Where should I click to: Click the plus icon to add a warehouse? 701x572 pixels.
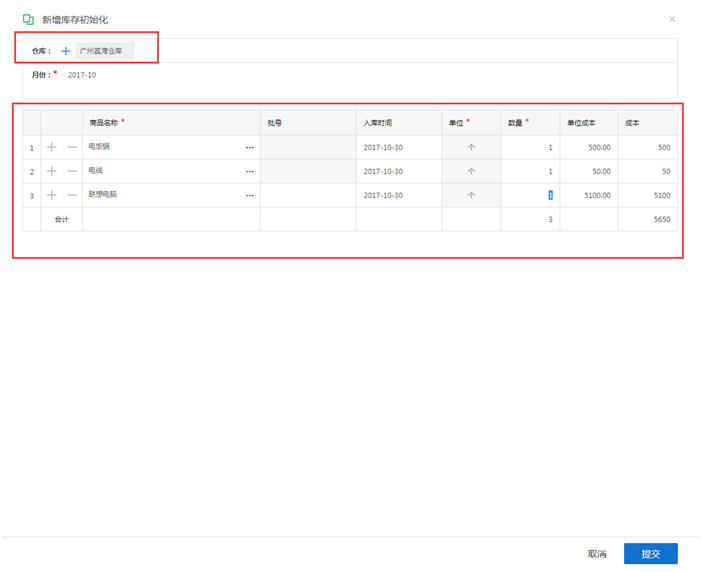pyautogui.click(x=66, y=51)
